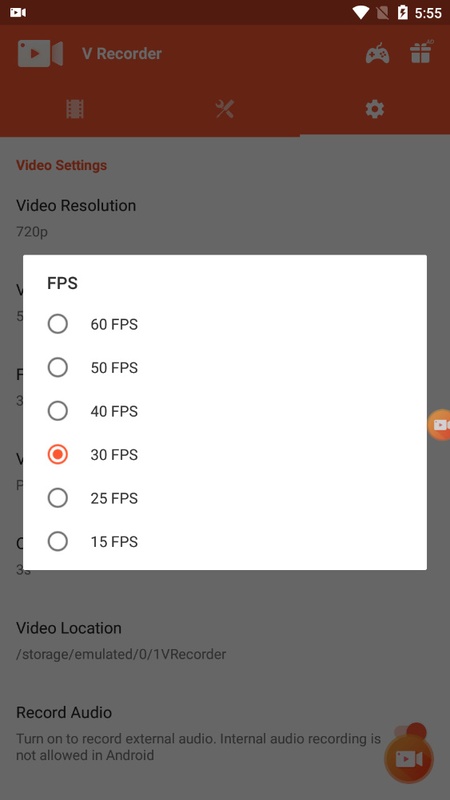The width and height of the screenshot is (450, 800).
Task: Tap the V Recorder logo icon
Action: [40, 54]
